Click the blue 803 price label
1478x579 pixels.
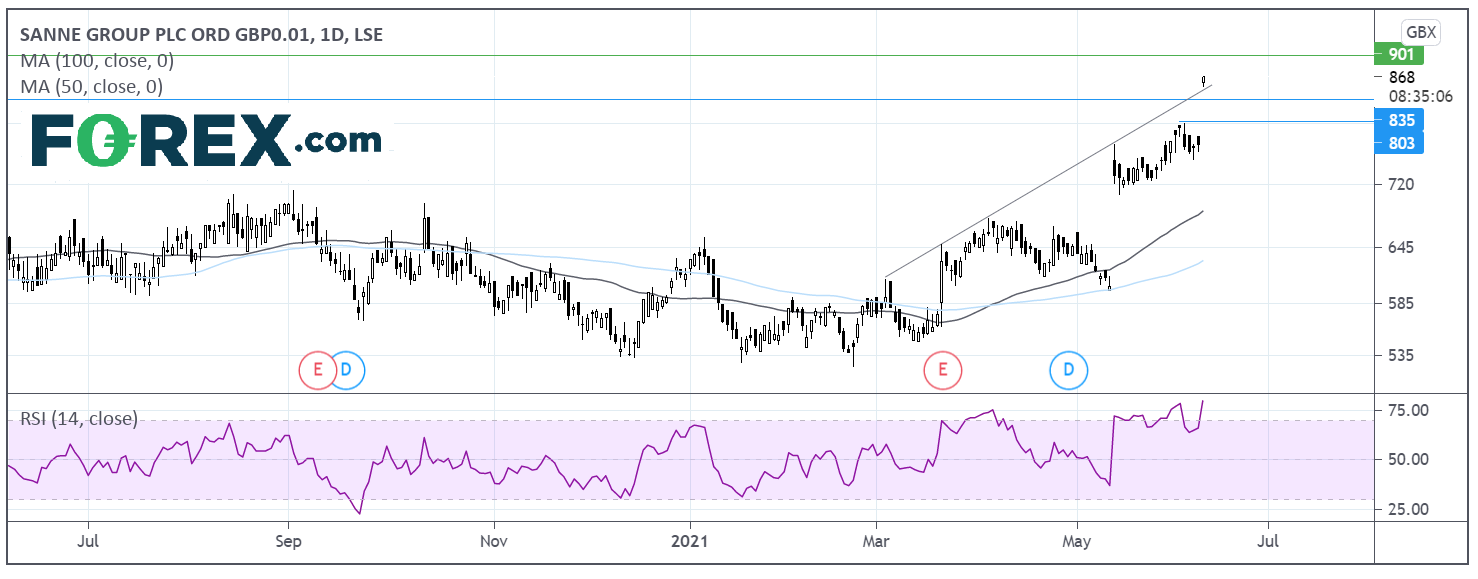(x=1399, y=143)
